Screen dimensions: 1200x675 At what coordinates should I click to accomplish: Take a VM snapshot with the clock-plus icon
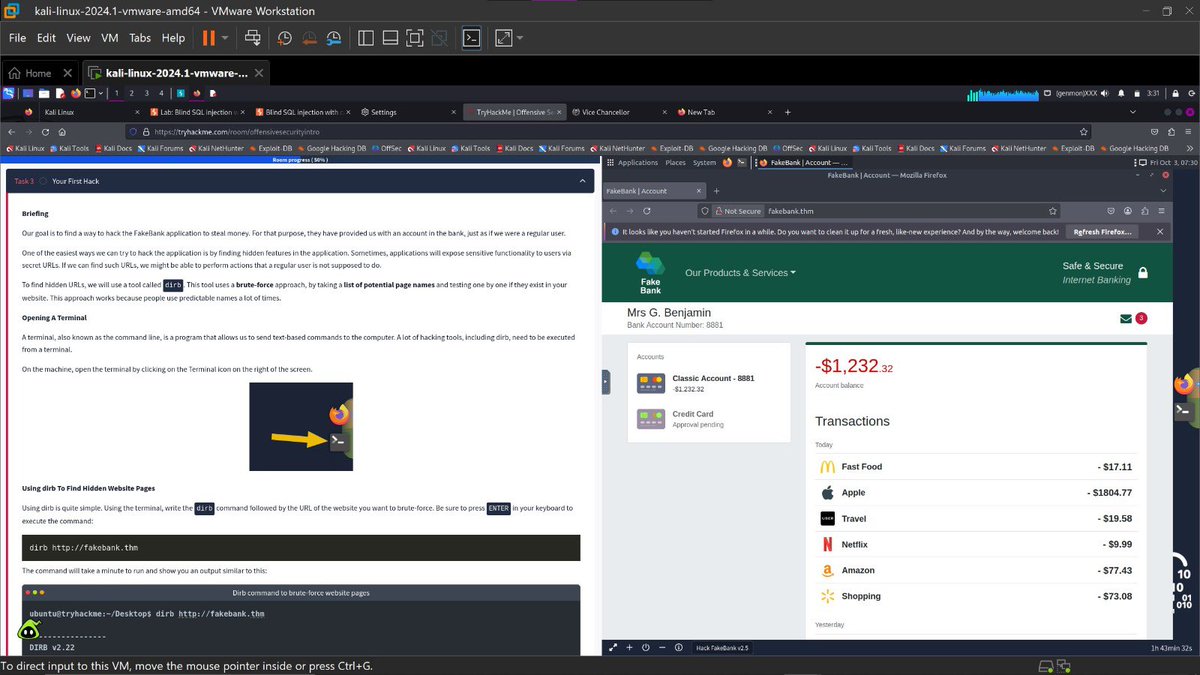click(285, 38)
